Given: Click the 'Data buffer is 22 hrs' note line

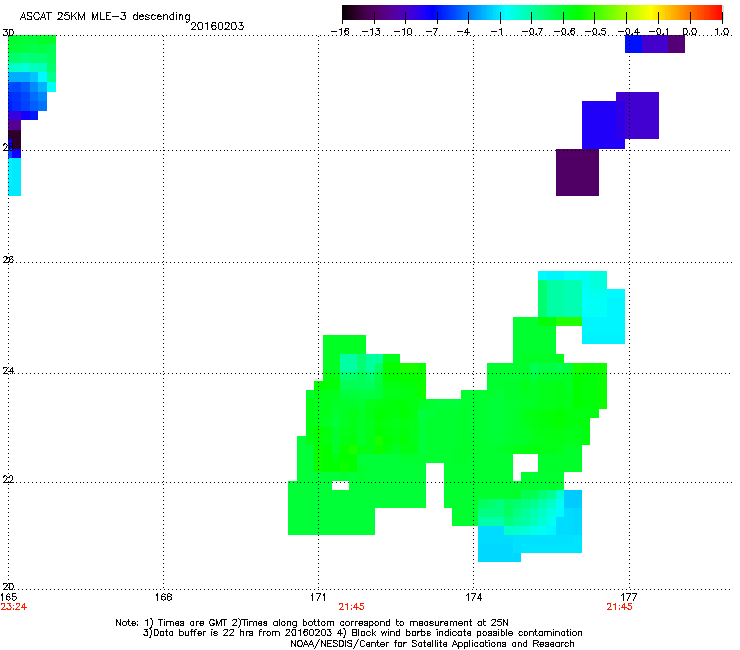Looking at the screenshot, I should click(362, 633).
